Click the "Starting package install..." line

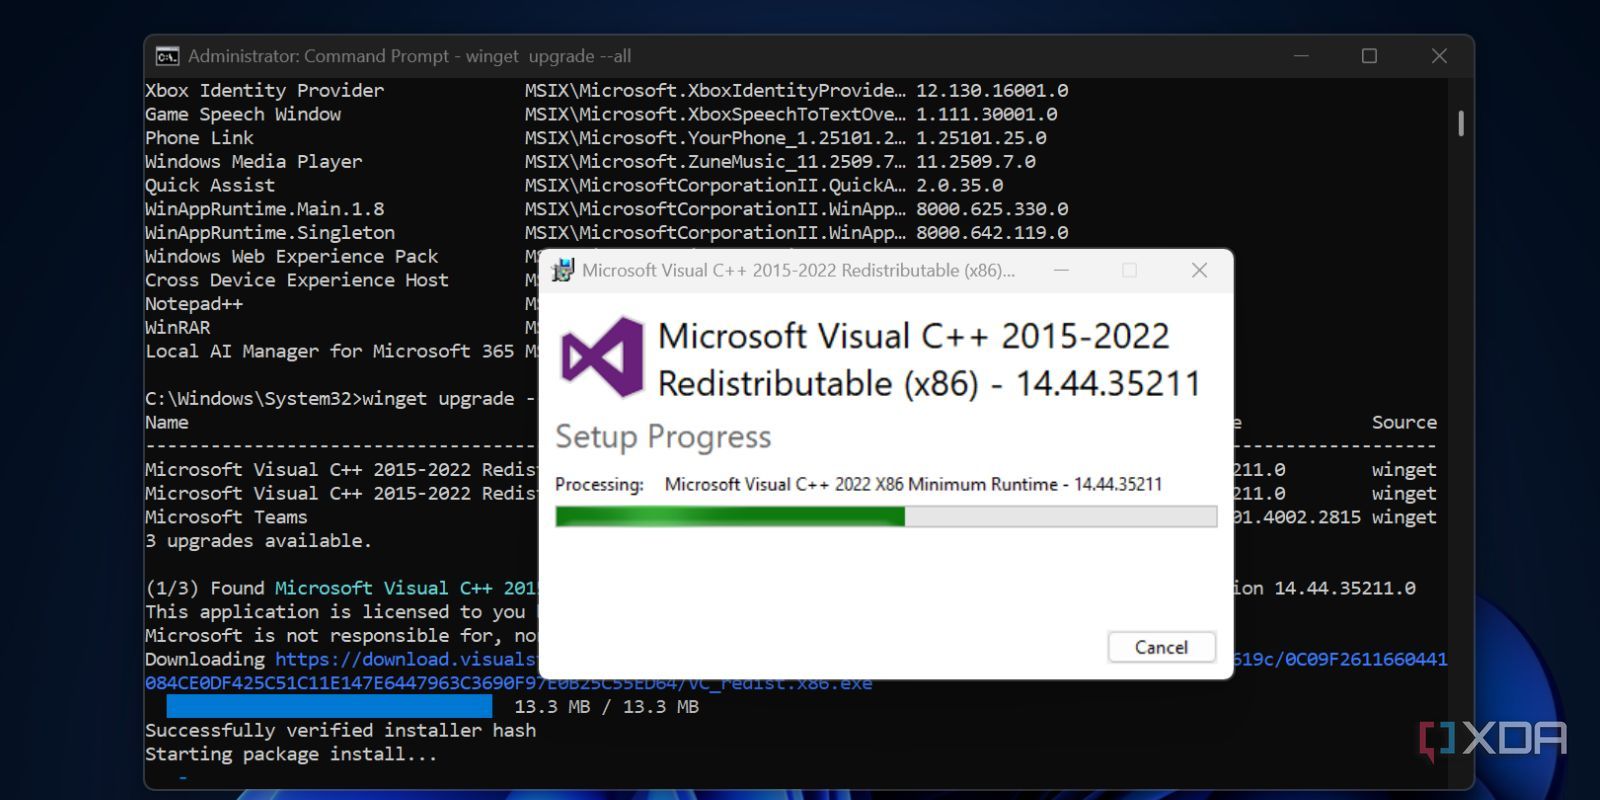[x=291, y=754]
